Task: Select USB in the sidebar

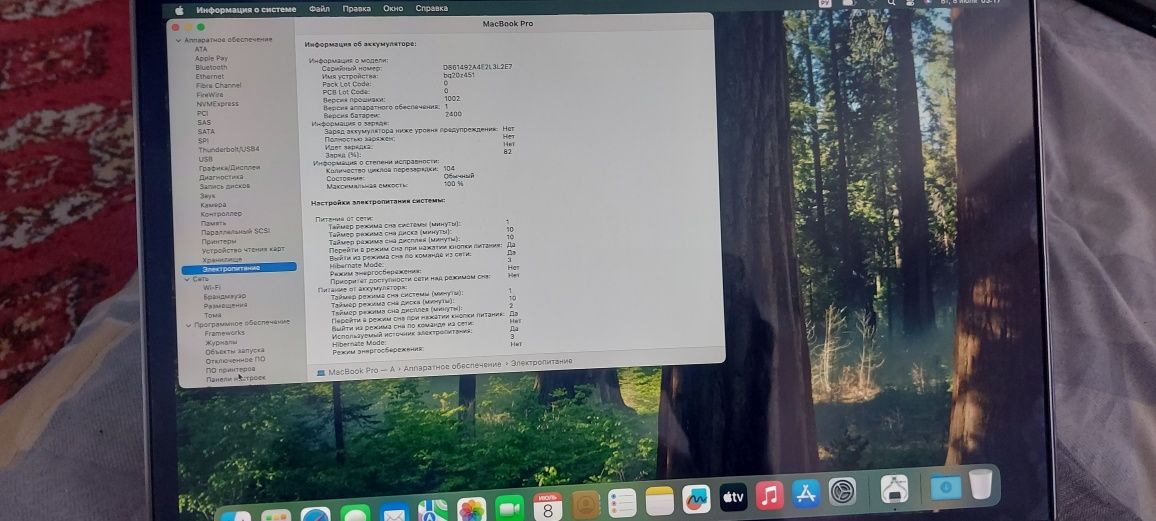Action: pos(206,159)
